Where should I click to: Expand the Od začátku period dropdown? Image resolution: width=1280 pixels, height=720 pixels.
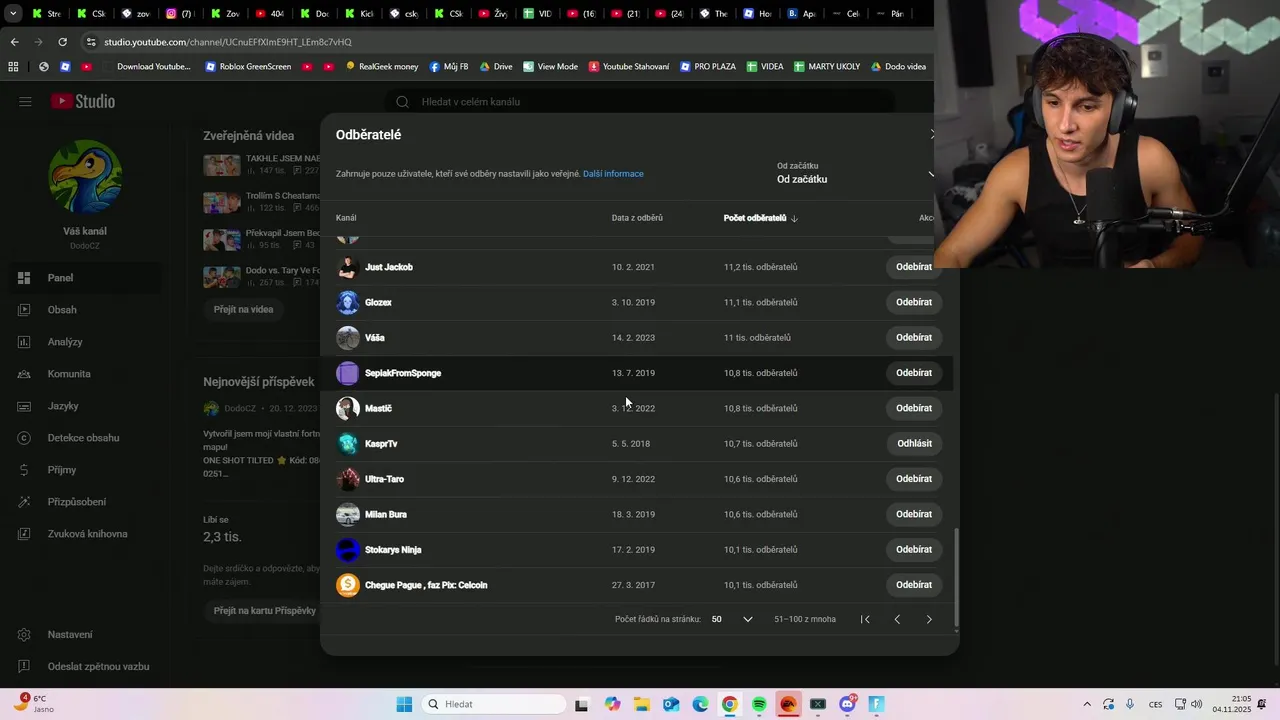pyautogui.click(x=856, y=173)
